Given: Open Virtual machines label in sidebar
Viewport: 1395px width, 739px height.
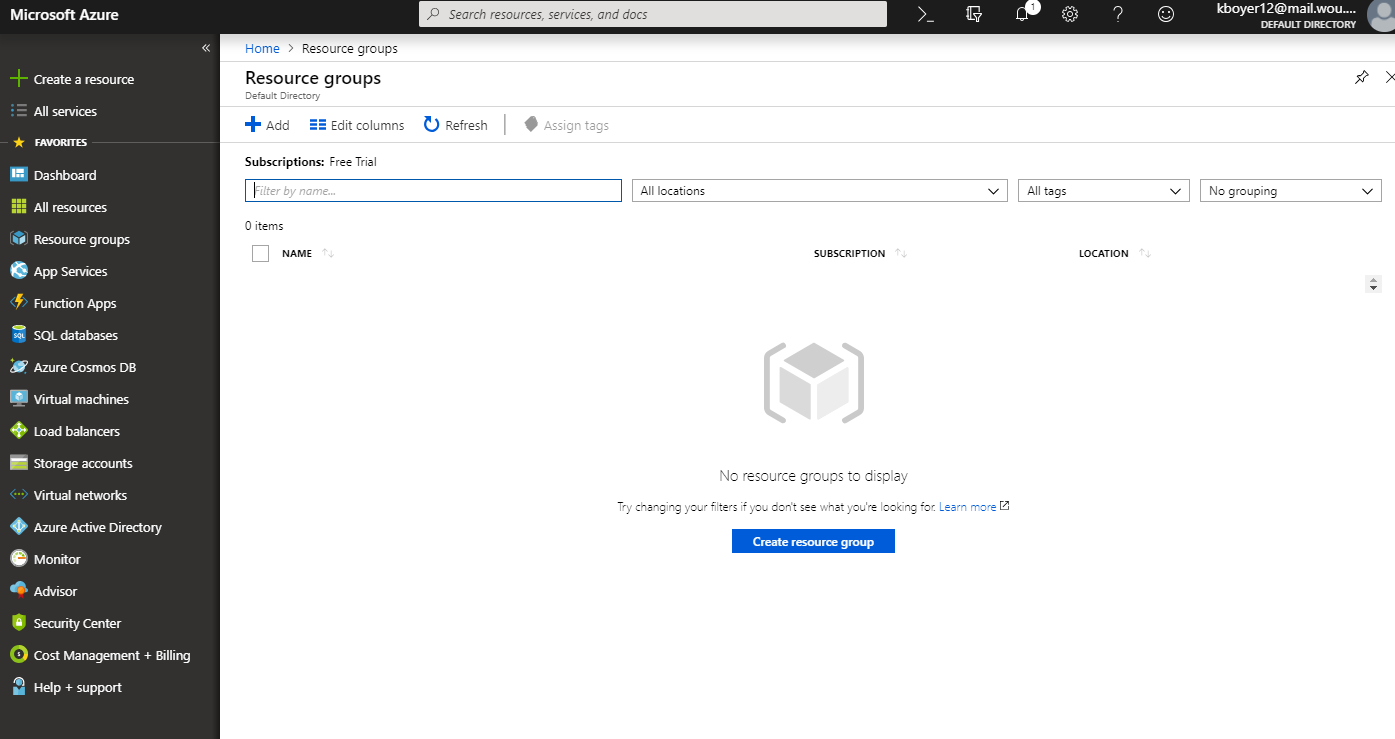Looking at the screenshot, I should [x=81, y=399].
